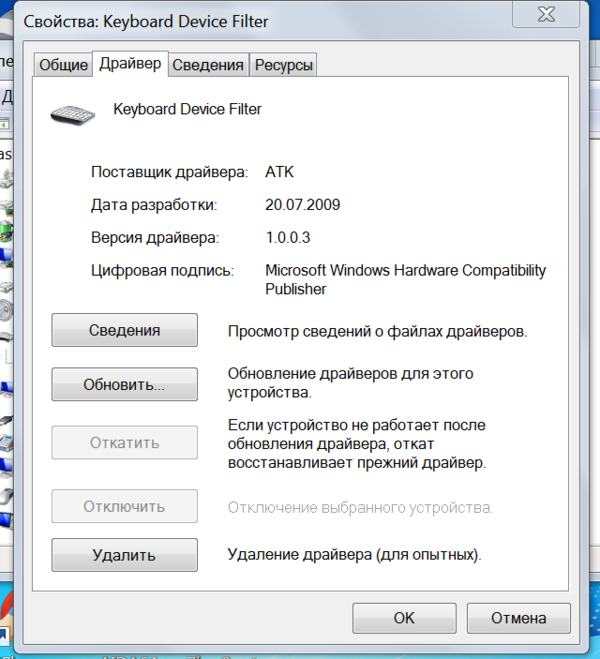This screenshot has width=600, height=659.
Task: Click the driver rollback description text
Action: (357, 444)
